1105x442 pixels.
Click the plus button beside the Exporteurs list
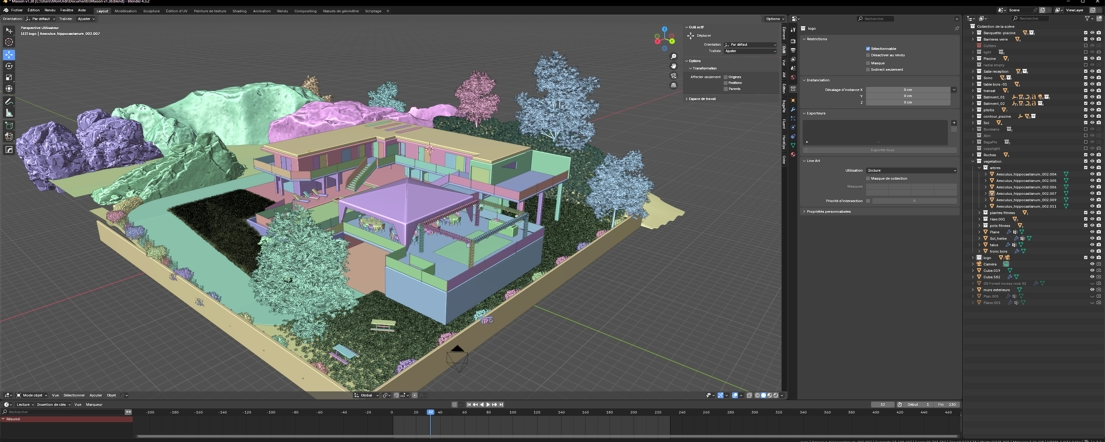tap(954, 122)
